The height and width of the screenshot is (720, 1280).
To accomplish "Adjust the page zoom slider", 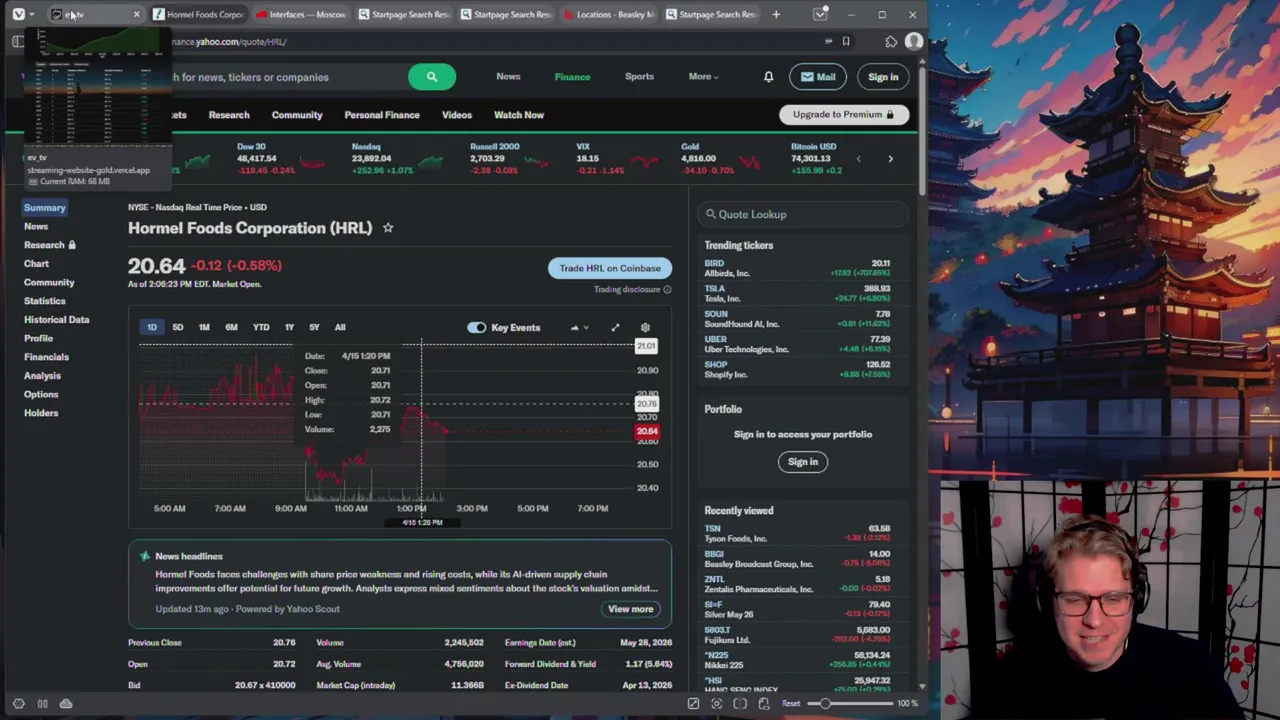I will 849,704.
